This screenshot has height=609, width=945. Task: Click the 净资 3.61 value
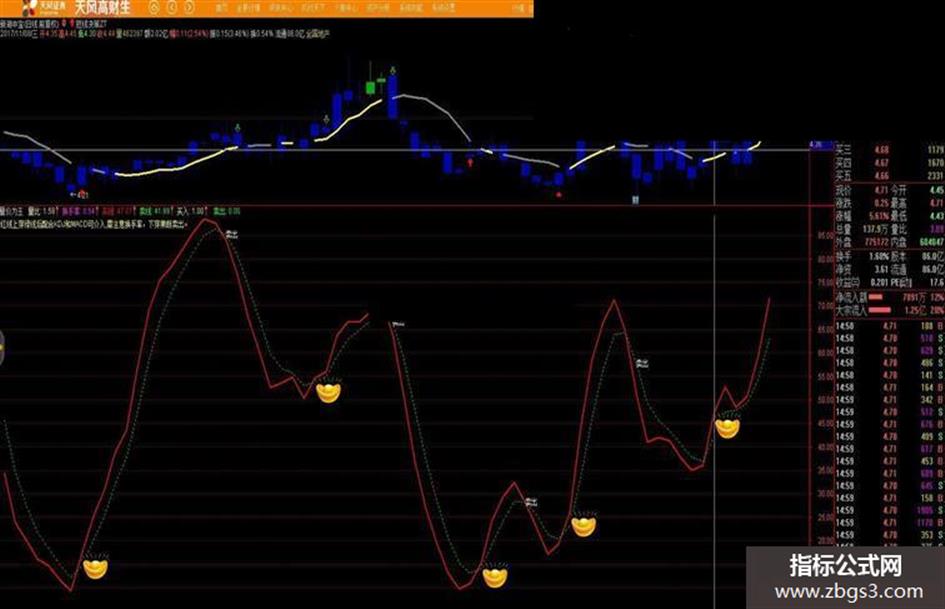(x=881, y=269)
